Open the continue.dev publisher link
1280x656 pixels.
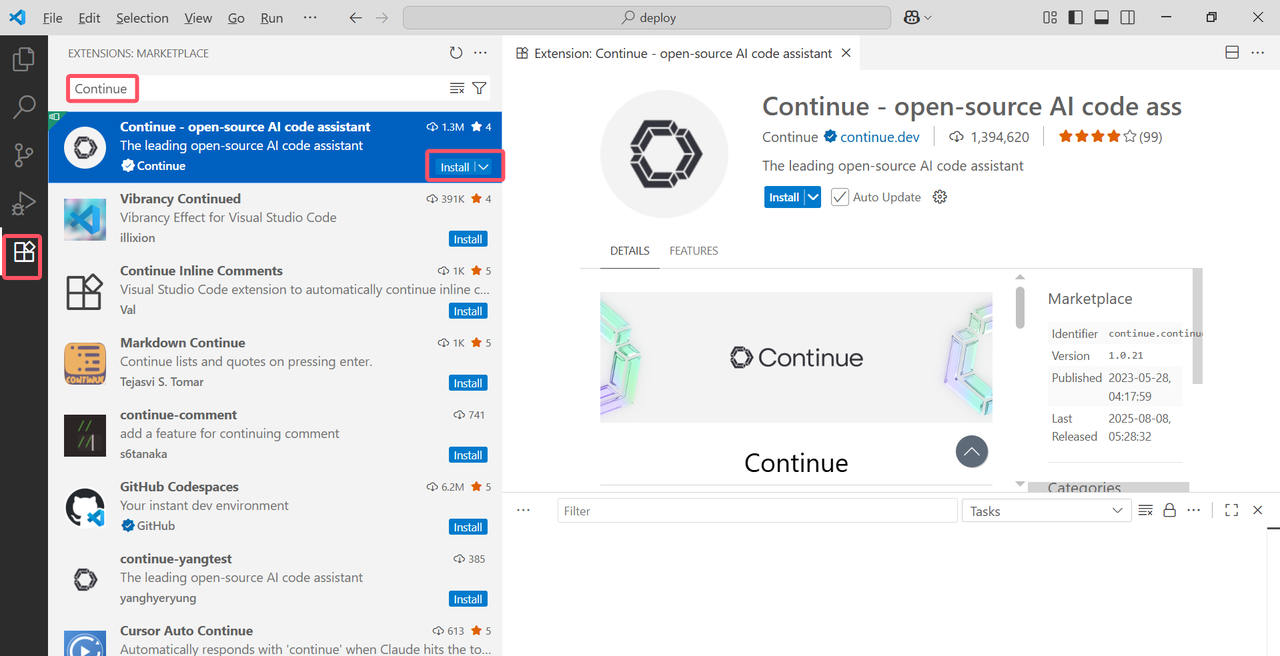click(x=880, y=137)
